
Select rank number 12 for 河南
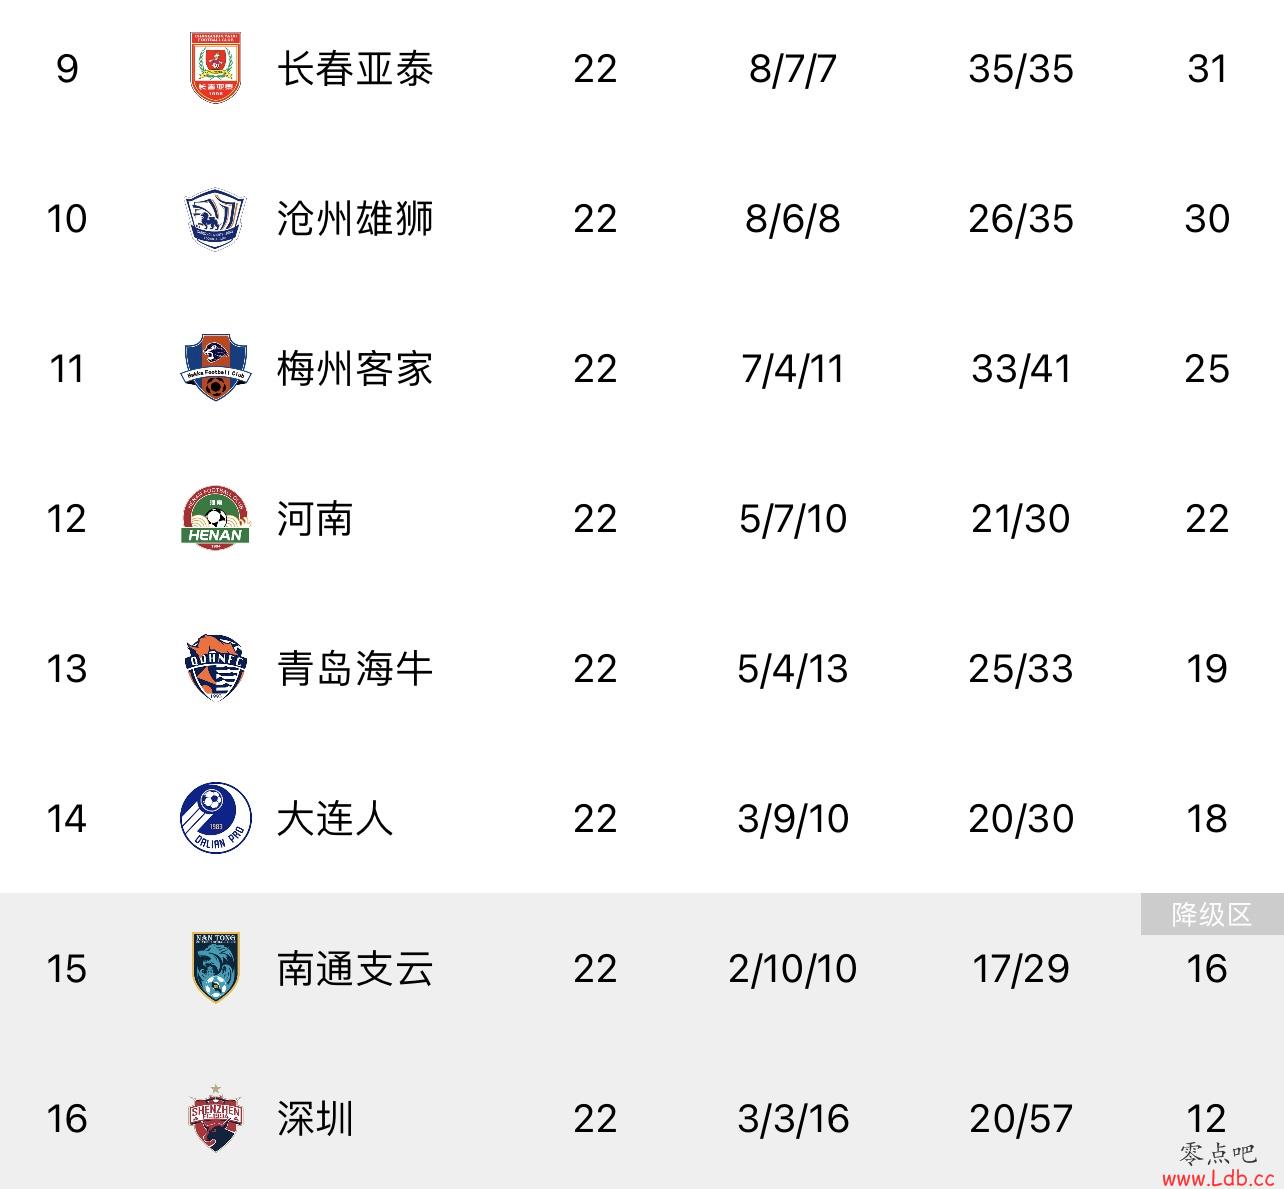click(66, 519)
